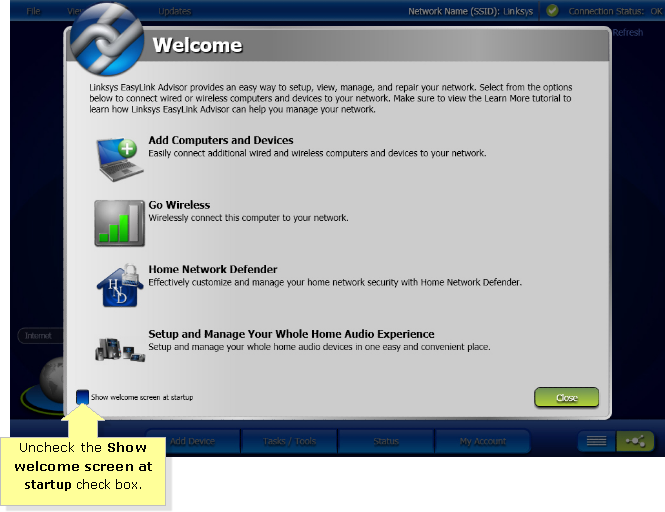Click the Linksys EasyLink Advisor chain logo

(x=107, y=39)
